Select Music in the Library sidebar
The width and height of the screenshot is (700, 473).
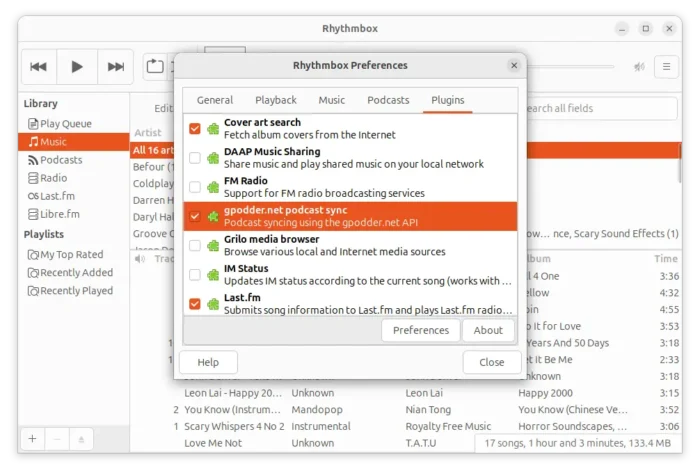point(74,142)
